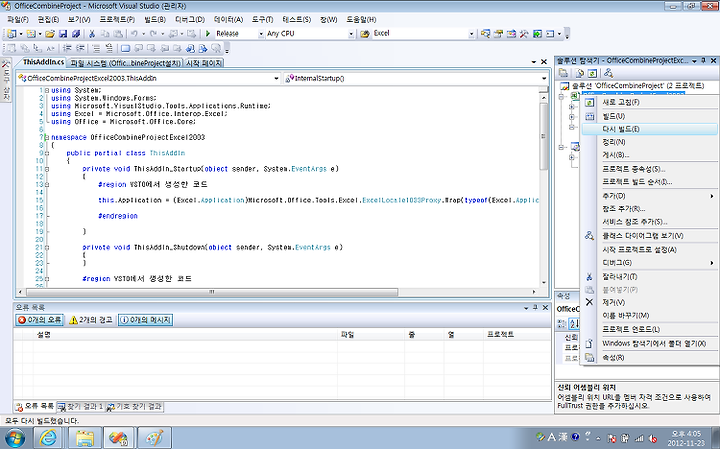
Task: Toggle the 2 warnings filter button
Action: click(90, 320)
